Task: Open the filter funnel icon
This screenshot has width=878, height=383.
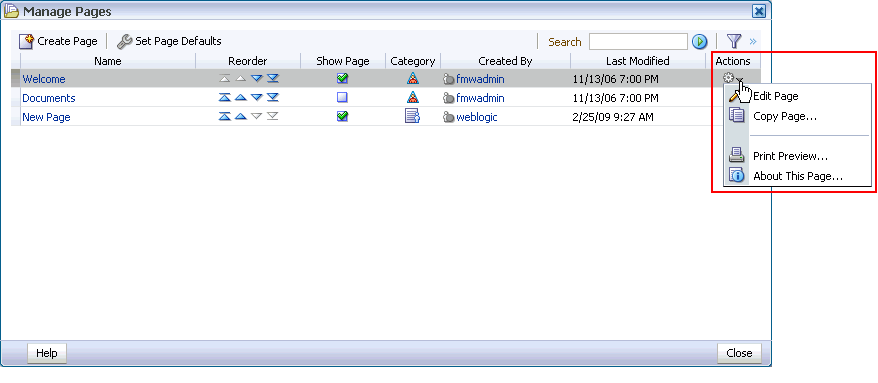Action: click(734, 41)
